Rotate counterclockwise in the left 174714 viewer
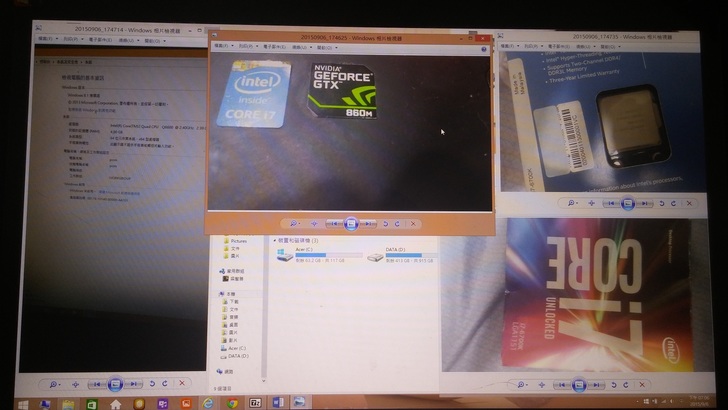The height and width of the screenshot is (410, 728). point(152,384)
